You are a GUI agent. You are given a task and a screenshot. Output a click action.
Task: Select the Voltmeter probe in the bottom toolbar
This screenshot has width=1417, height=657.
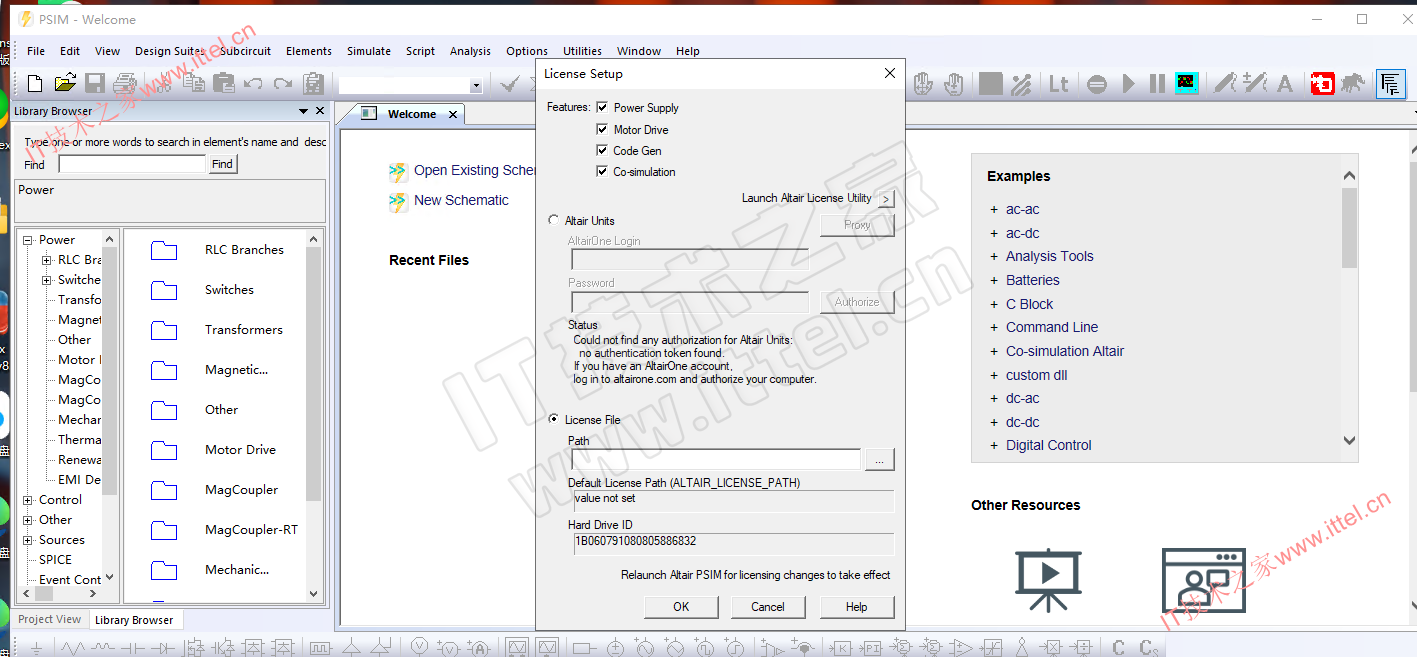pyautogui.click(x=420, y=648)
